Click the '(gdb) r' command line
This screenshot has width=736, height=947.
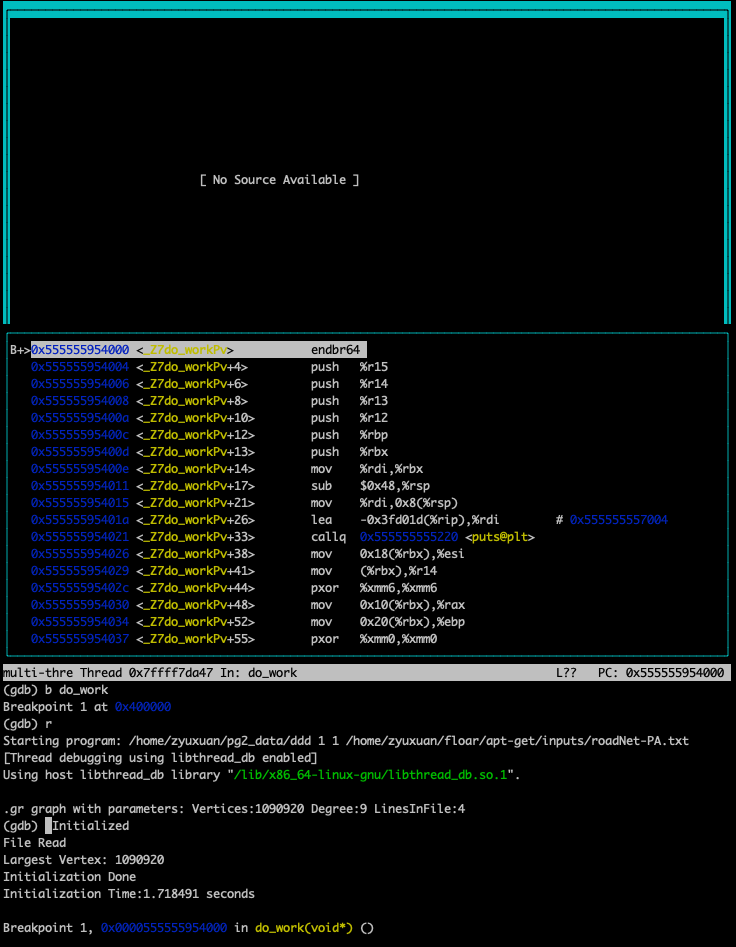coord(27,724)
